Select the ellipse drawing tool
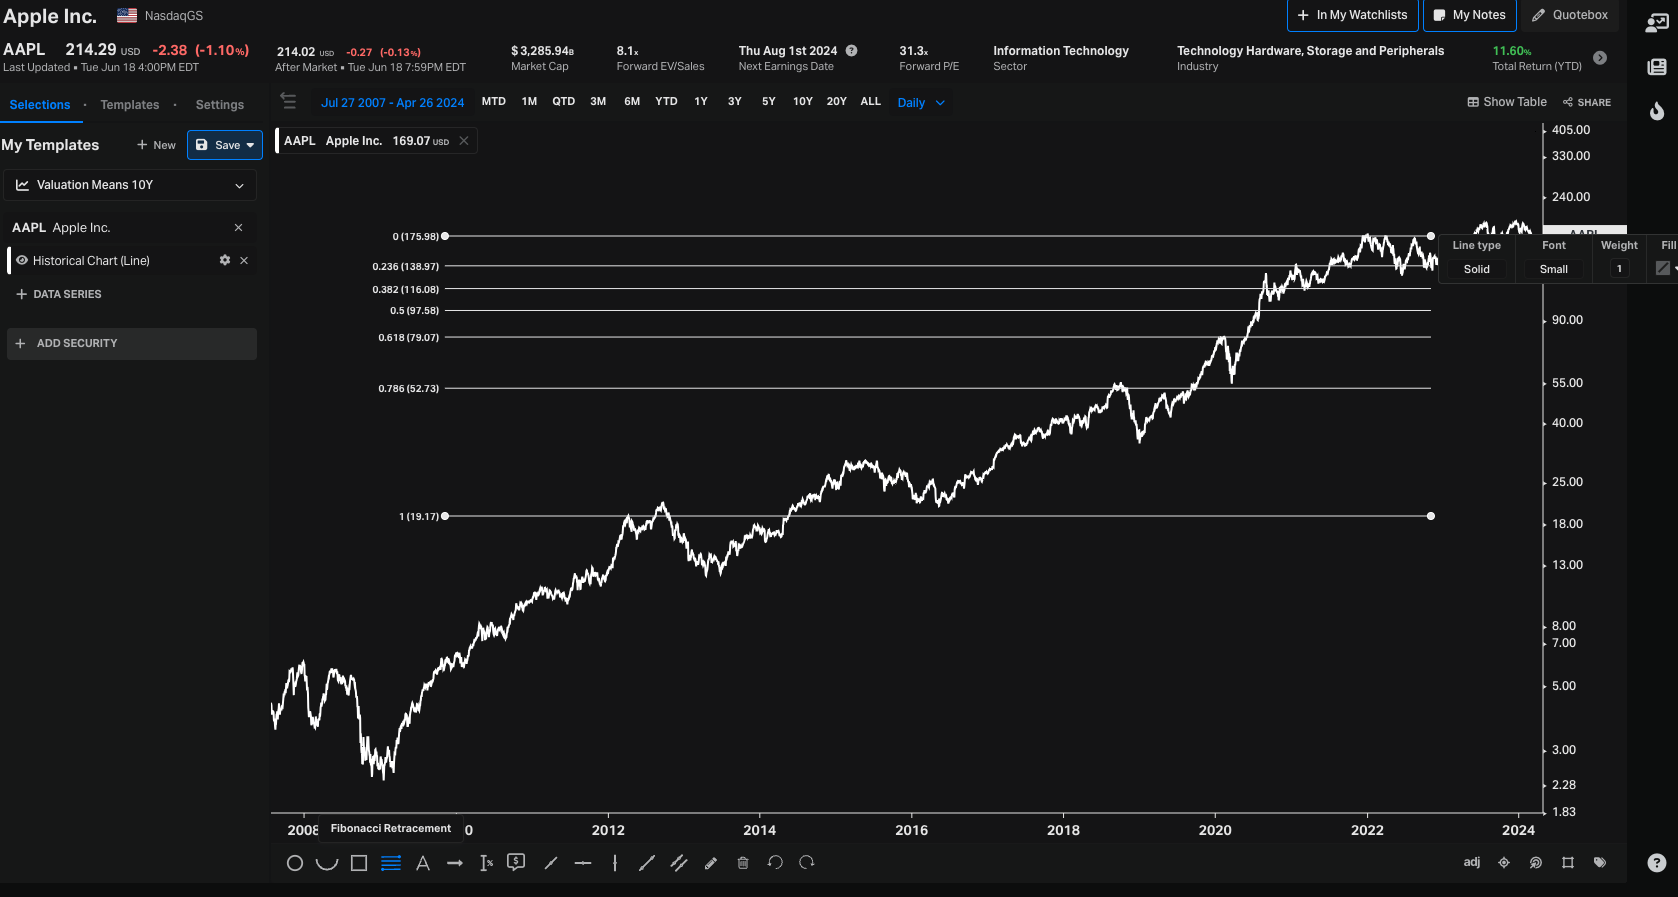 (295, 863)
